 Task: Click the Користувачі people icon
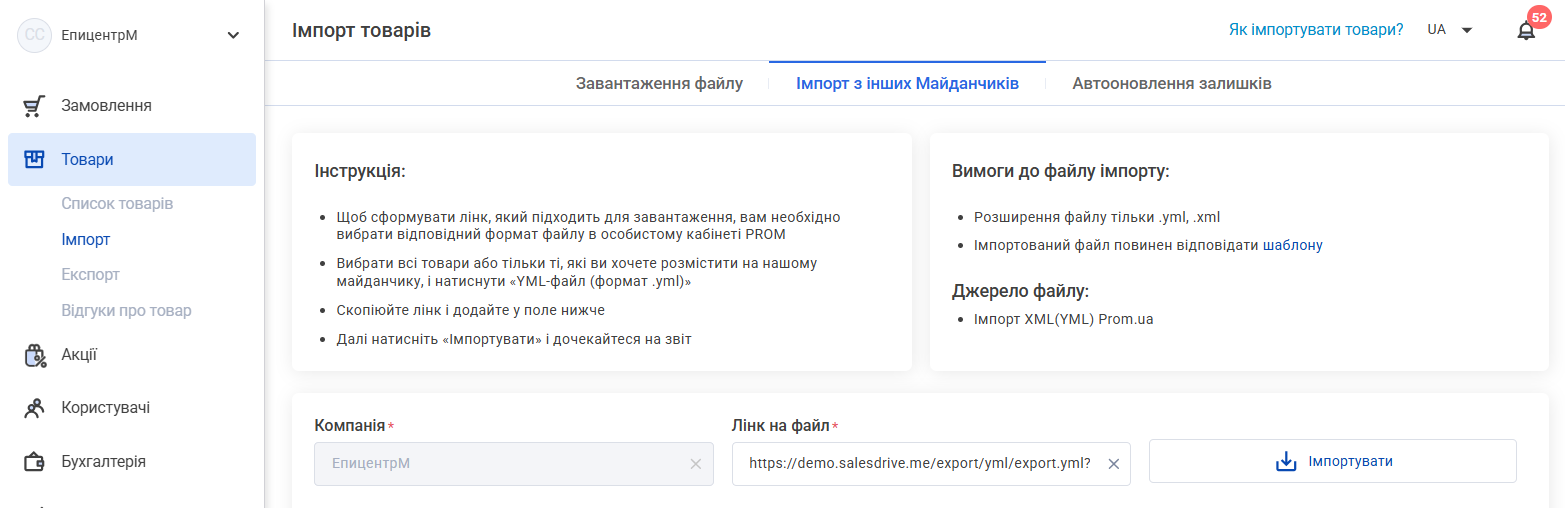pyautogui.click(x=35, y=408)
